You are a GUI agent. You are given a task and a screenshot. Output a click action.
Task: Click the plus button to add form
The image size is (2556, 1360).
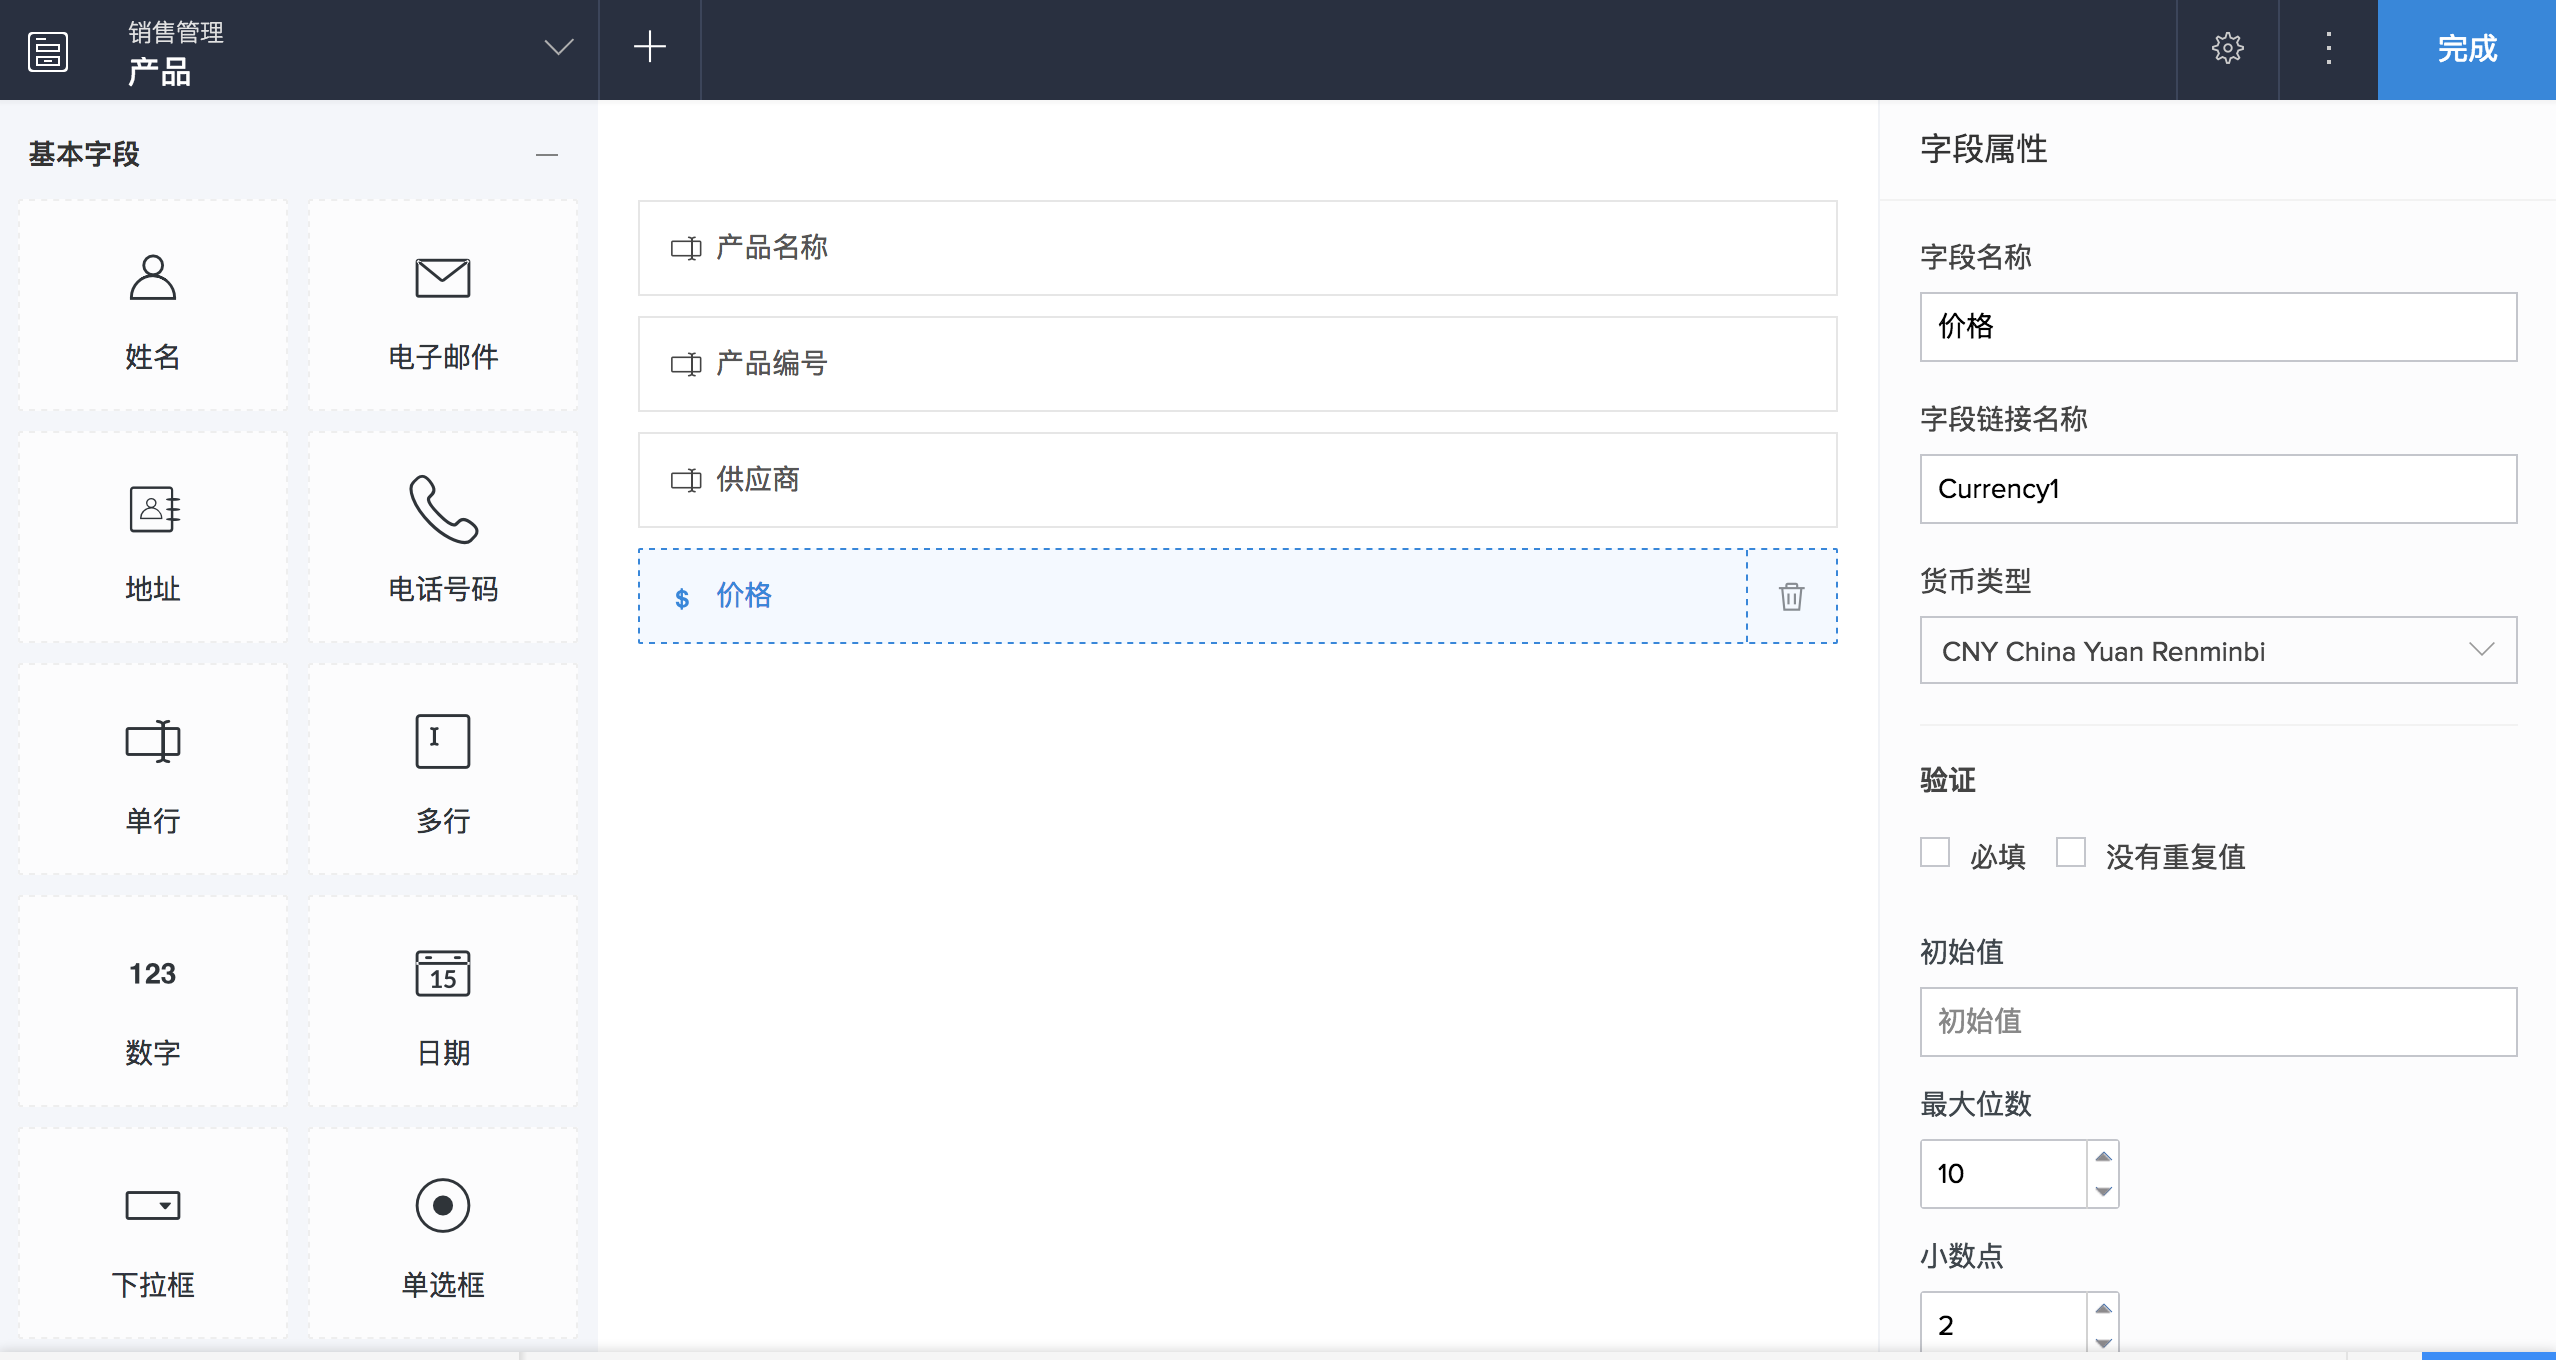point(649,47)
